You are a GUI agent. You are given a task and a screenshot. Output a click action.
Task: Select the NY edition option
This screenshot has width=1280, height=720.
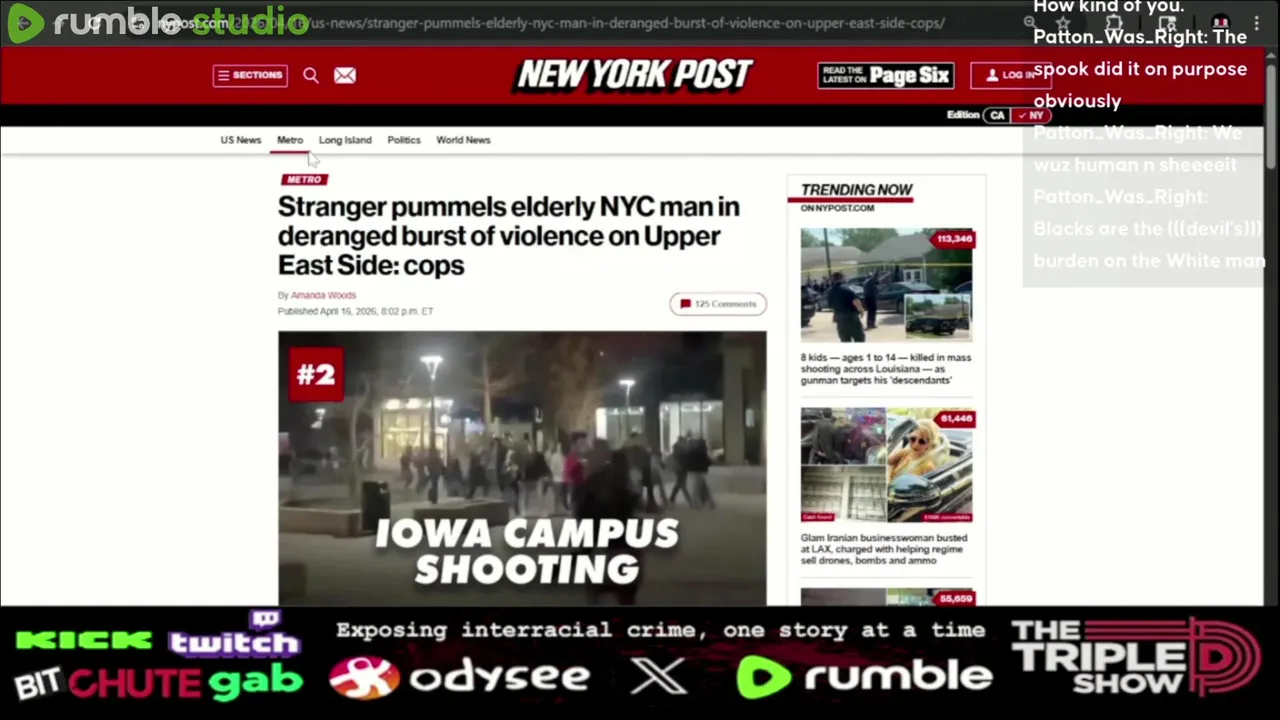click(x=1031, y=115)
